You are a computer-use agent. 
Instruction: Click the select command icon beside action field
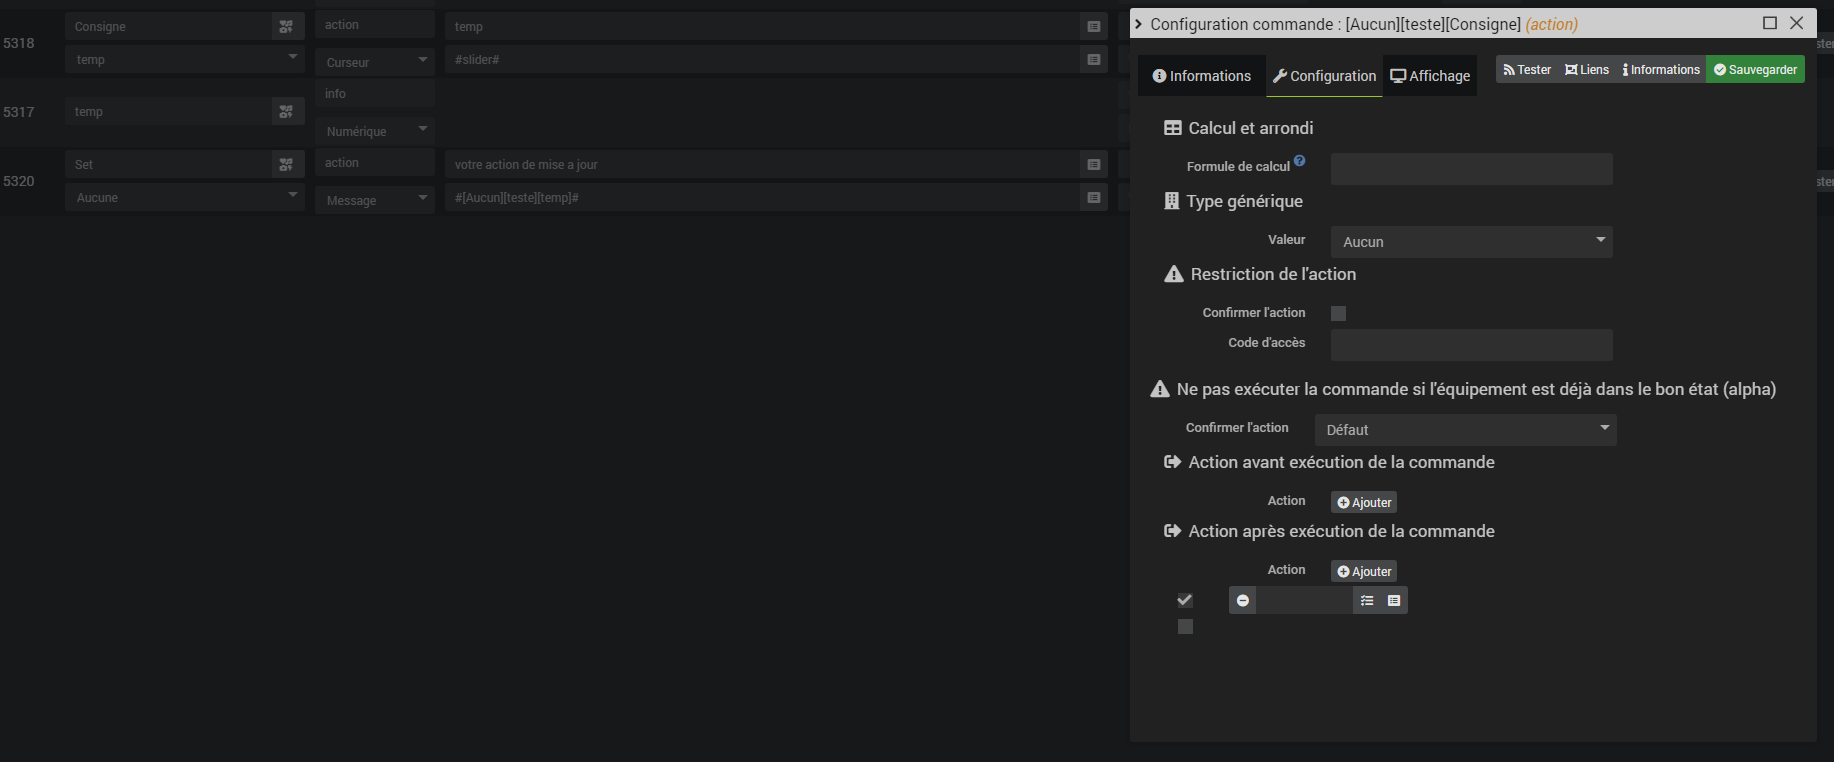[1394, 601]
